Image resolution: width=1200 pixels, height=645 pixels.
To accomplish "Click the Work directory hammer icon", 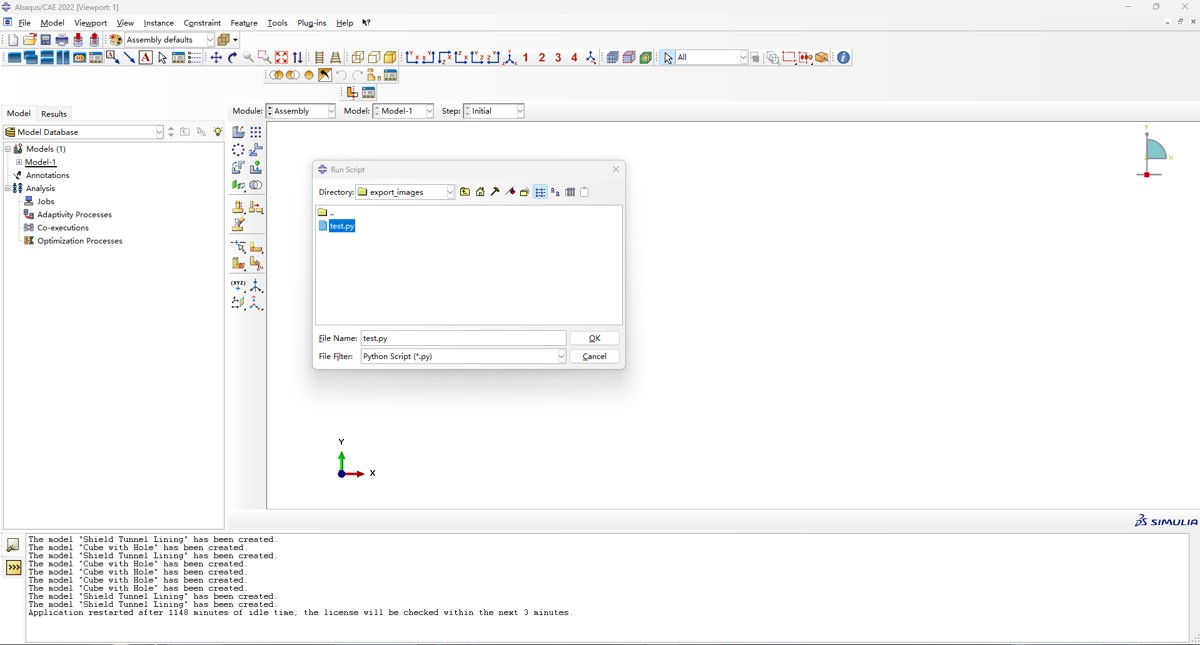I will (495, 192).
